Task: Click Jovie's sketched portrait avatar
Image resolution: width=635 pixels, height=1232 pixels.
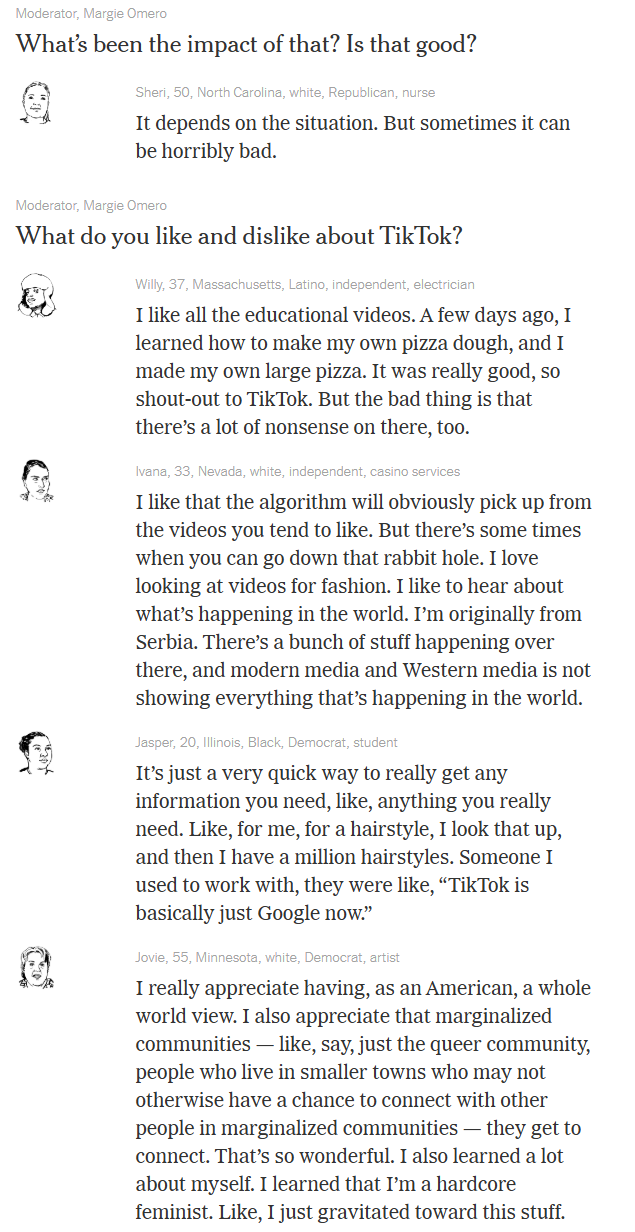Action: pyautogui.click(x=36, y=967)
